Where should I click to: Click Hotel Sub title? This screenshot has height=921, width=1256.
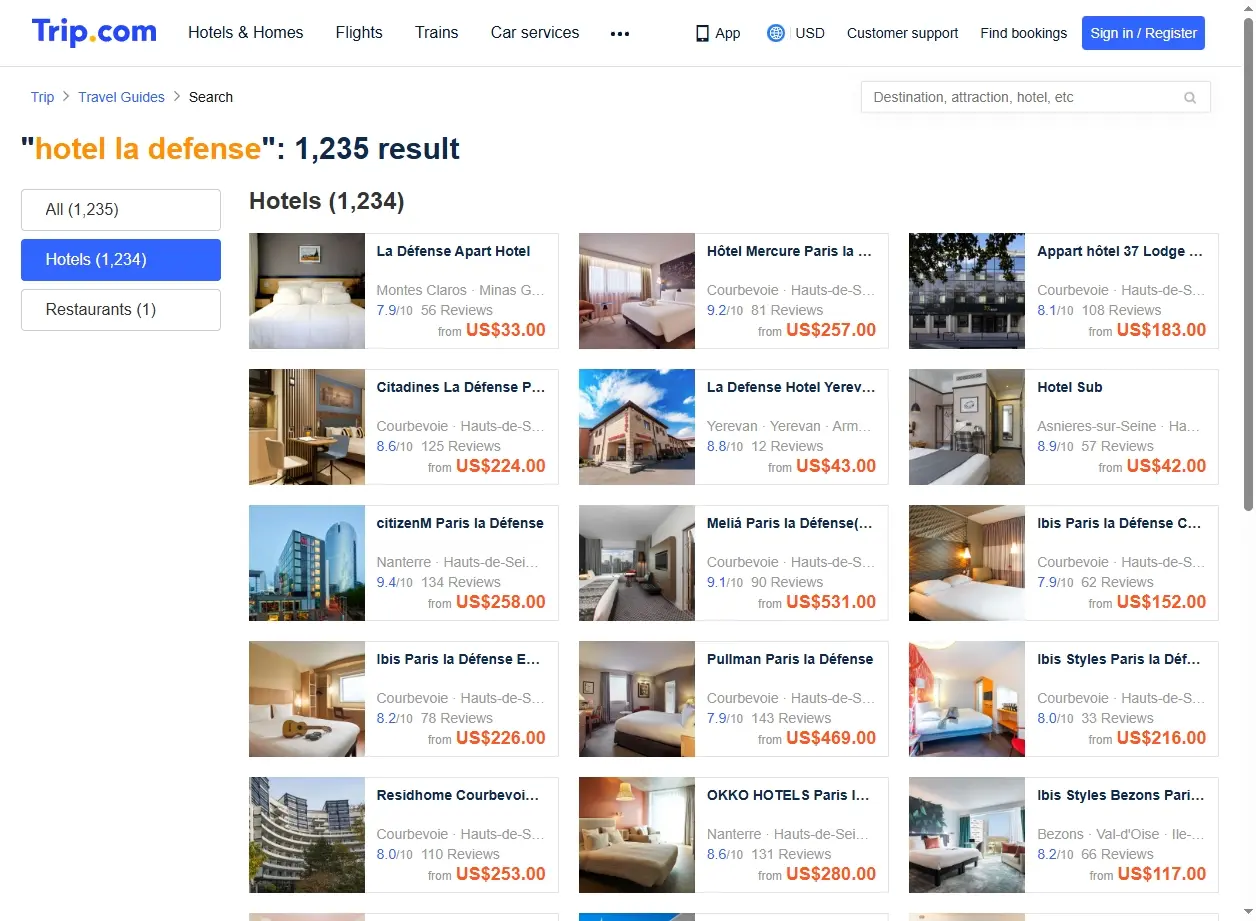[1069, 387]
